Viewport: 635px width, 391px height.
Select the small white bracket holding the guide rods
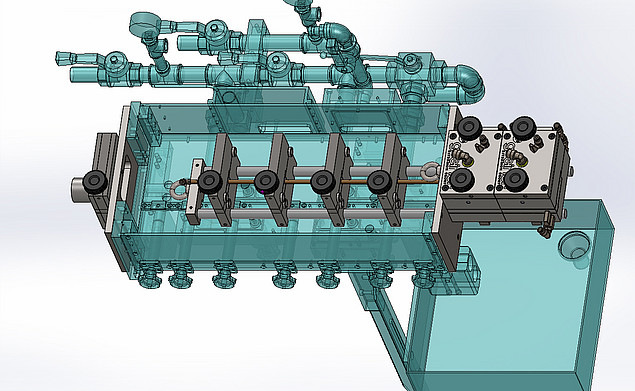(x=197, y=192)
